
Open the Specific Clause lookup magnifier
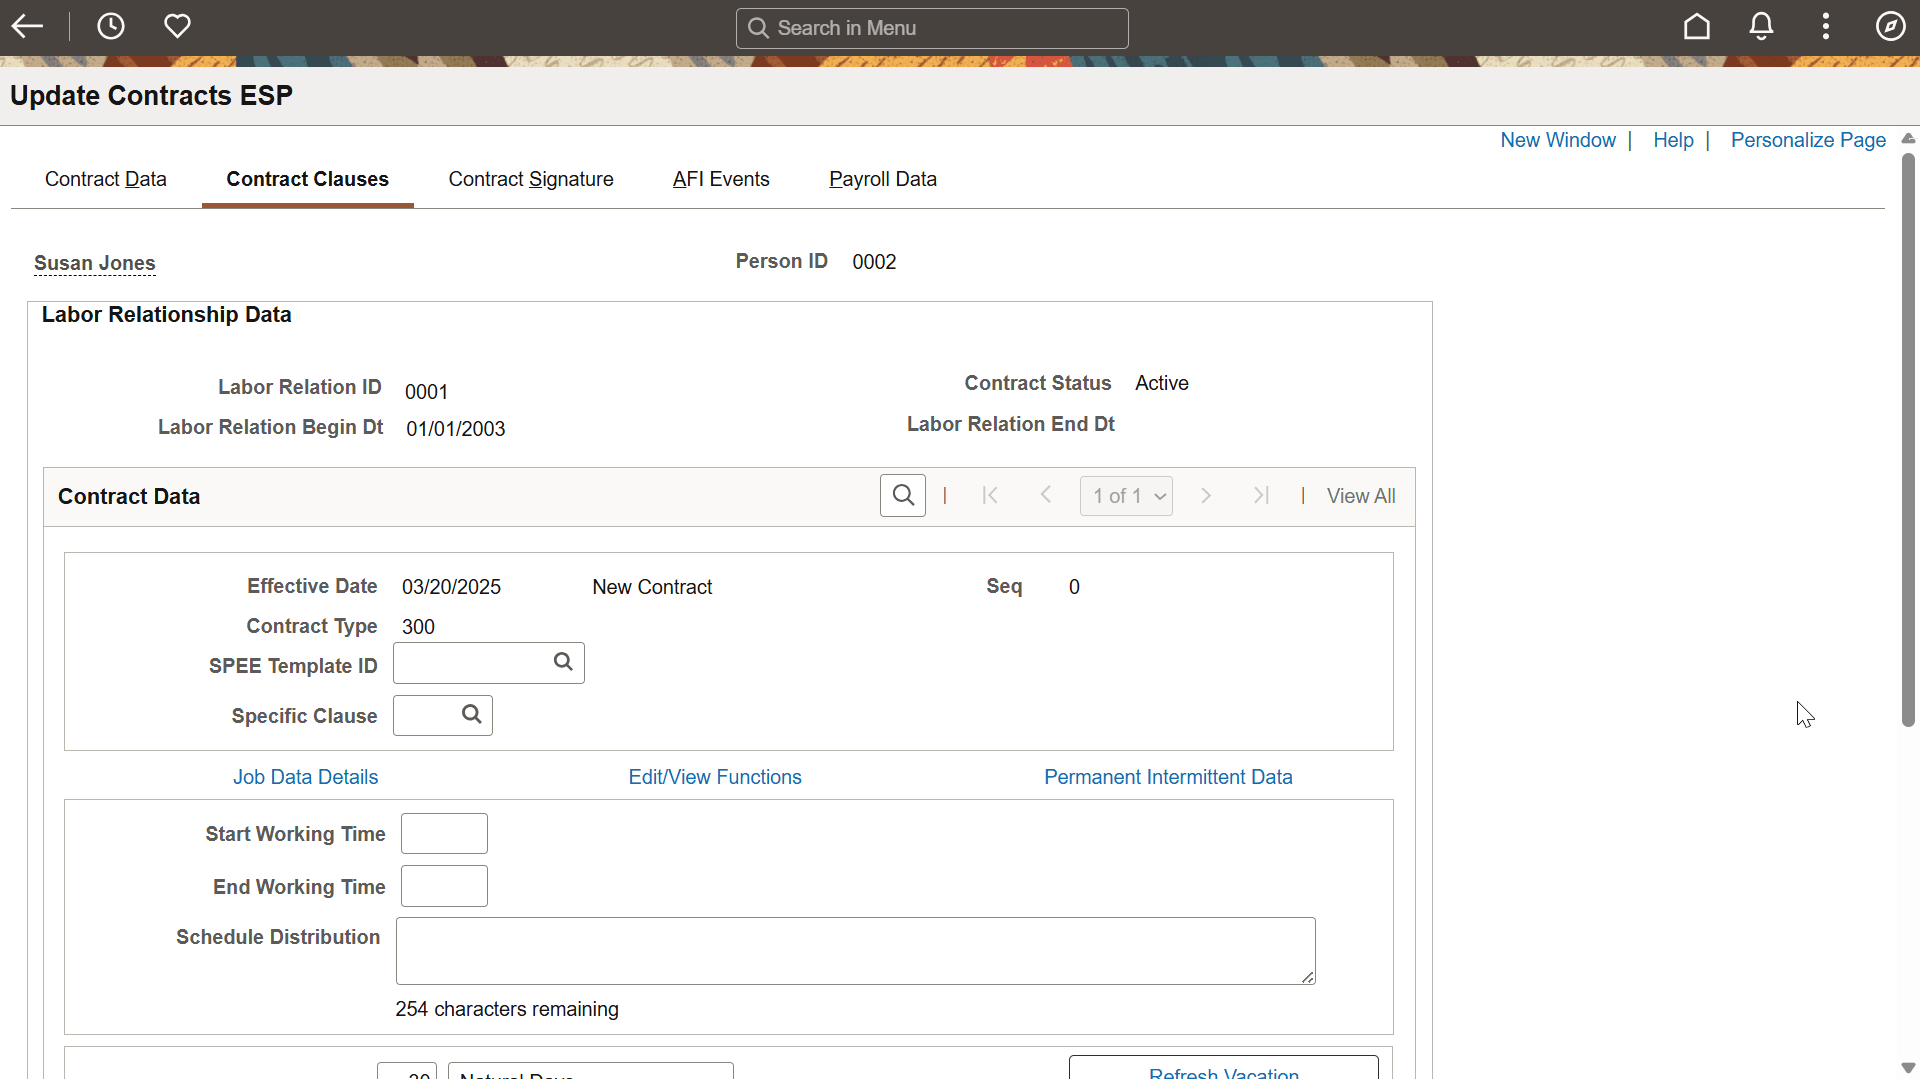click(469, 715)
